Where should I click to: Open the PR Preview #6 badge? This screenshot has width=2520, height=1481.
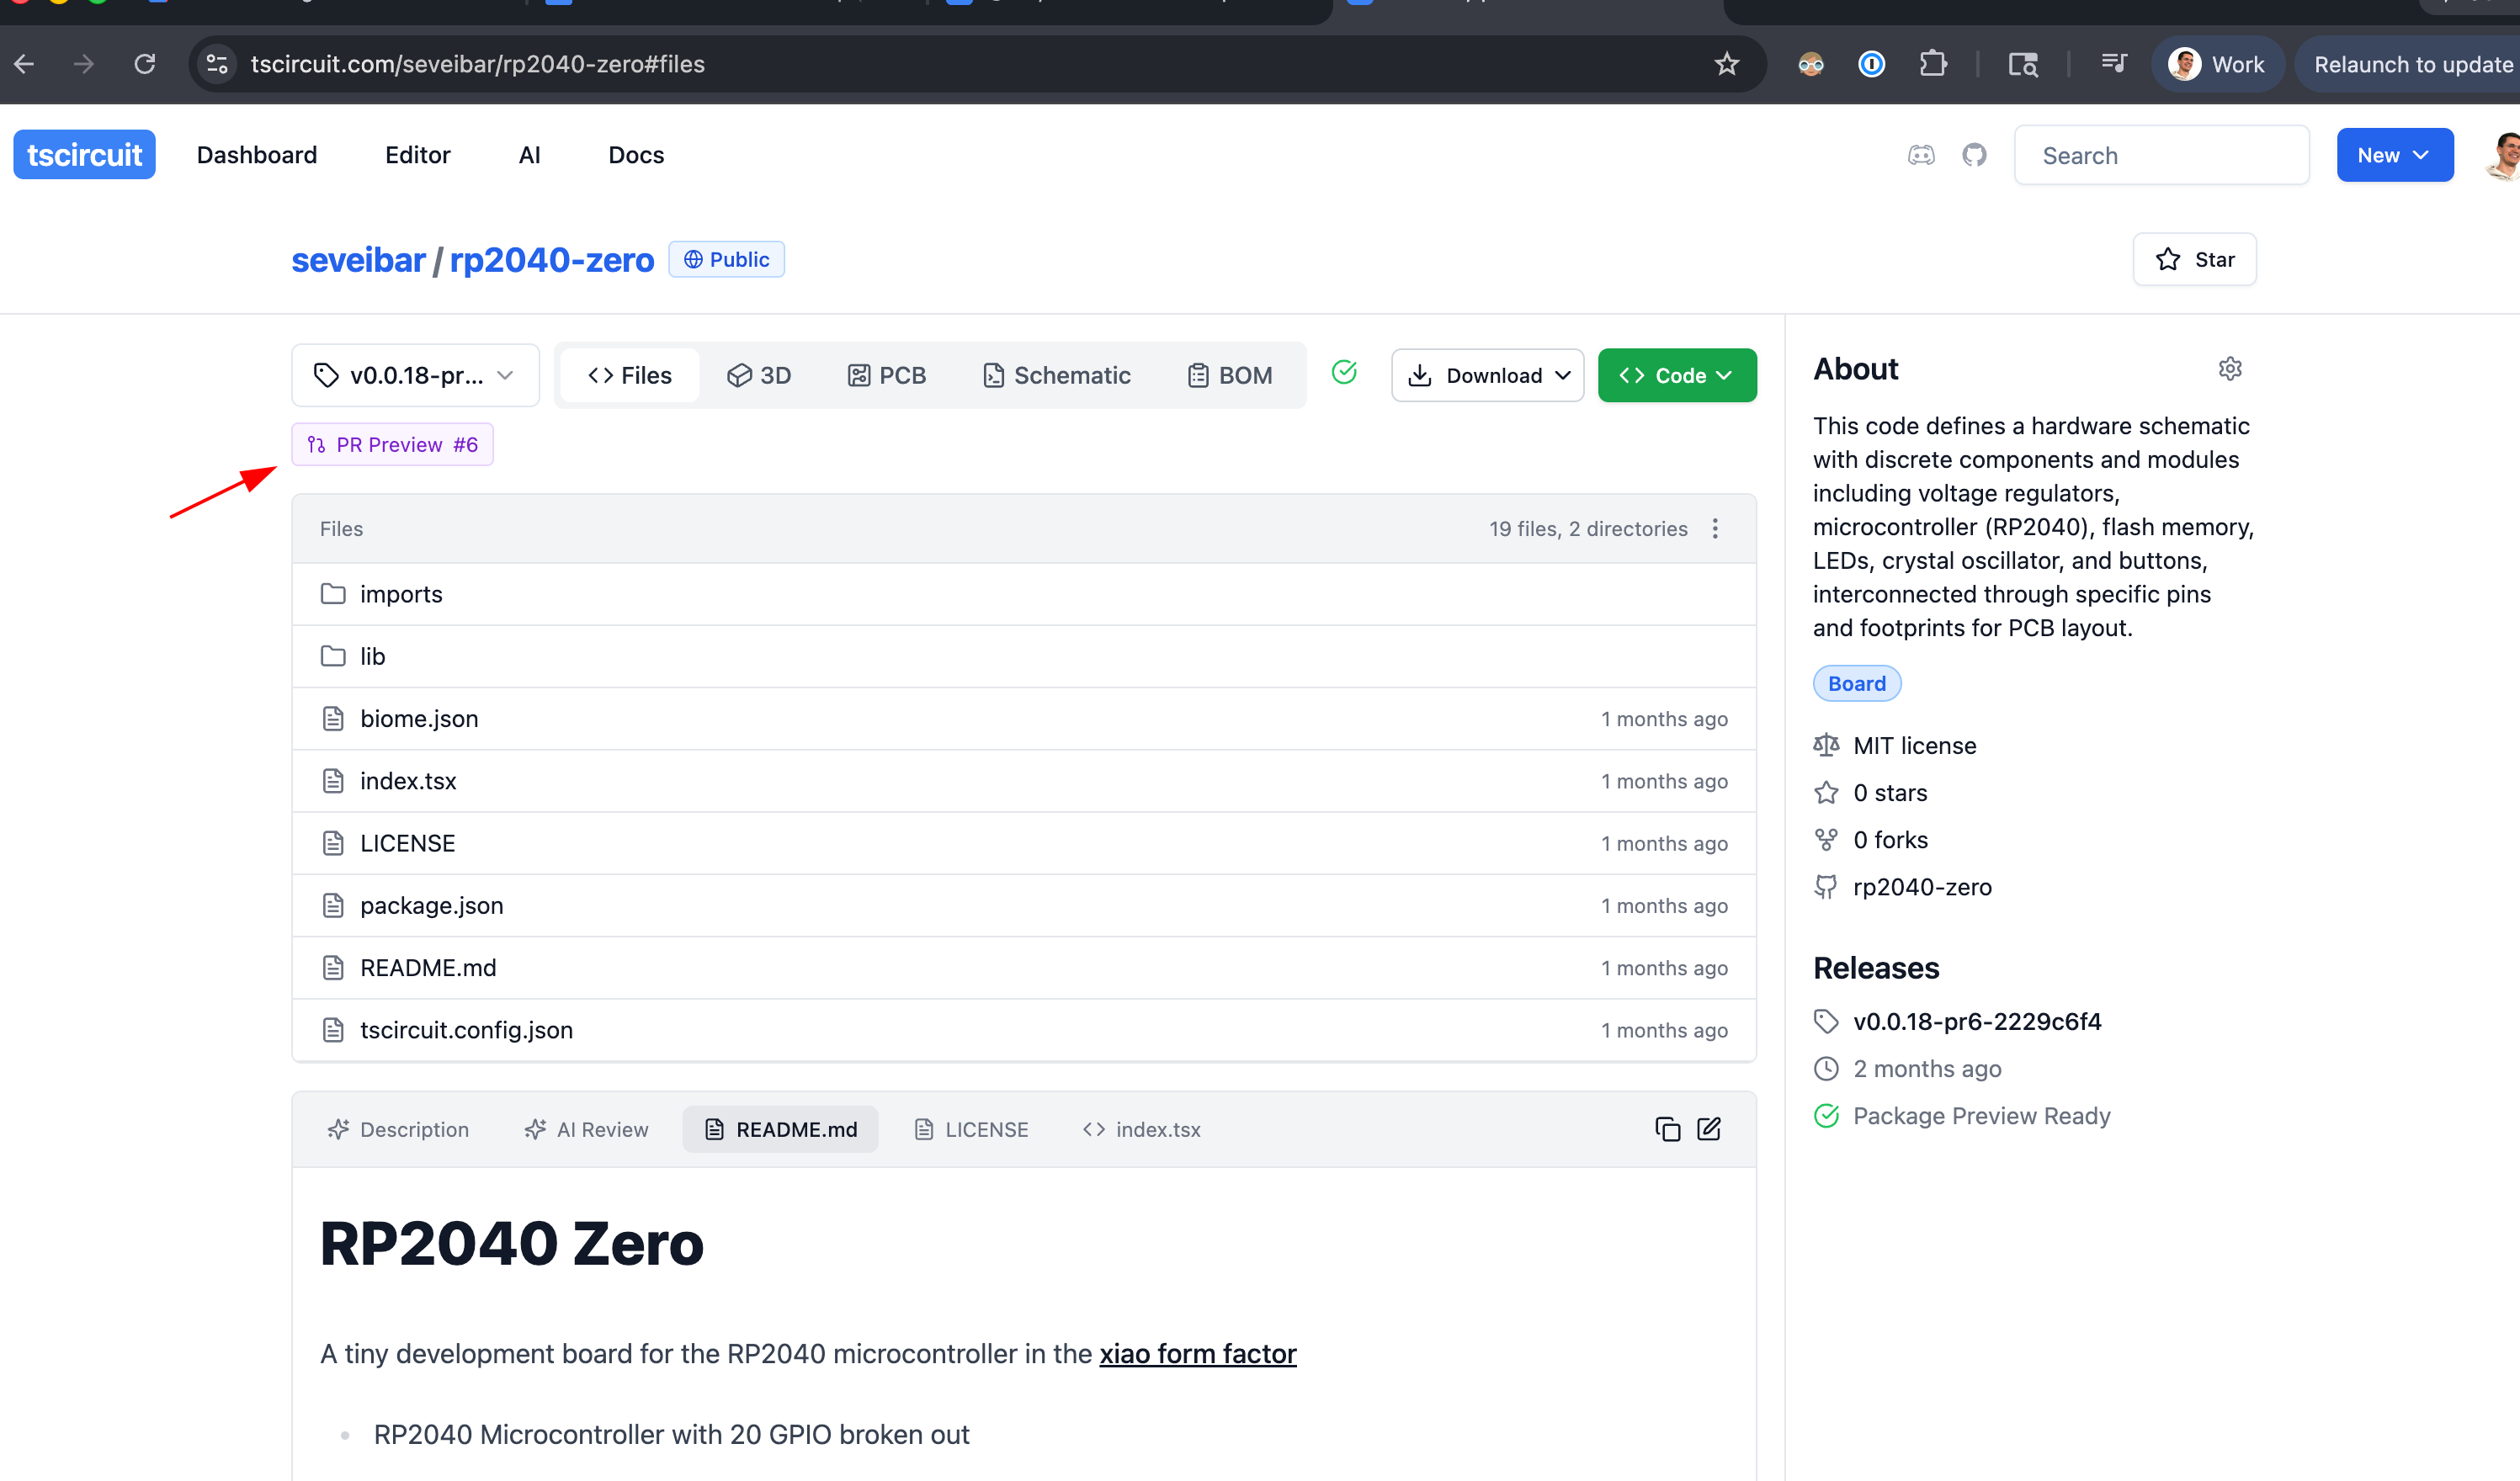point(392,445)
